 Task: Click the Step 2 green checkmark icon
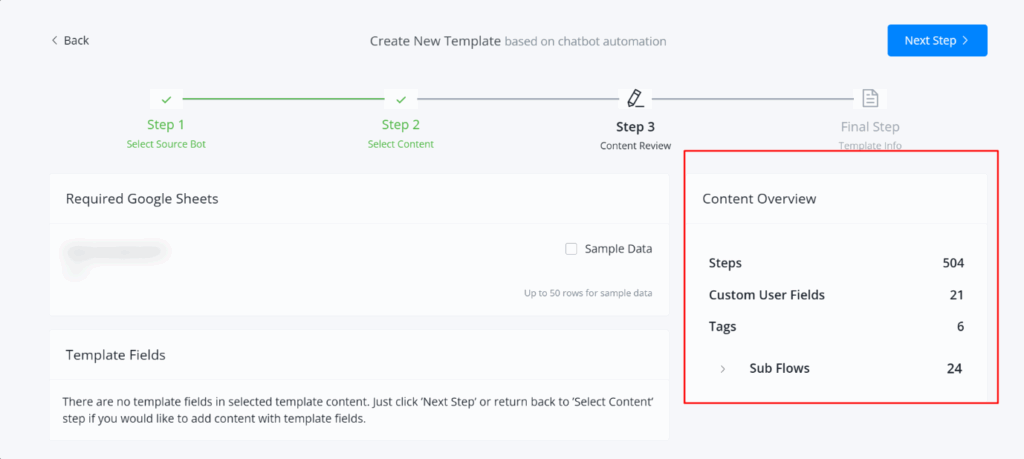(x=400, y=99)
